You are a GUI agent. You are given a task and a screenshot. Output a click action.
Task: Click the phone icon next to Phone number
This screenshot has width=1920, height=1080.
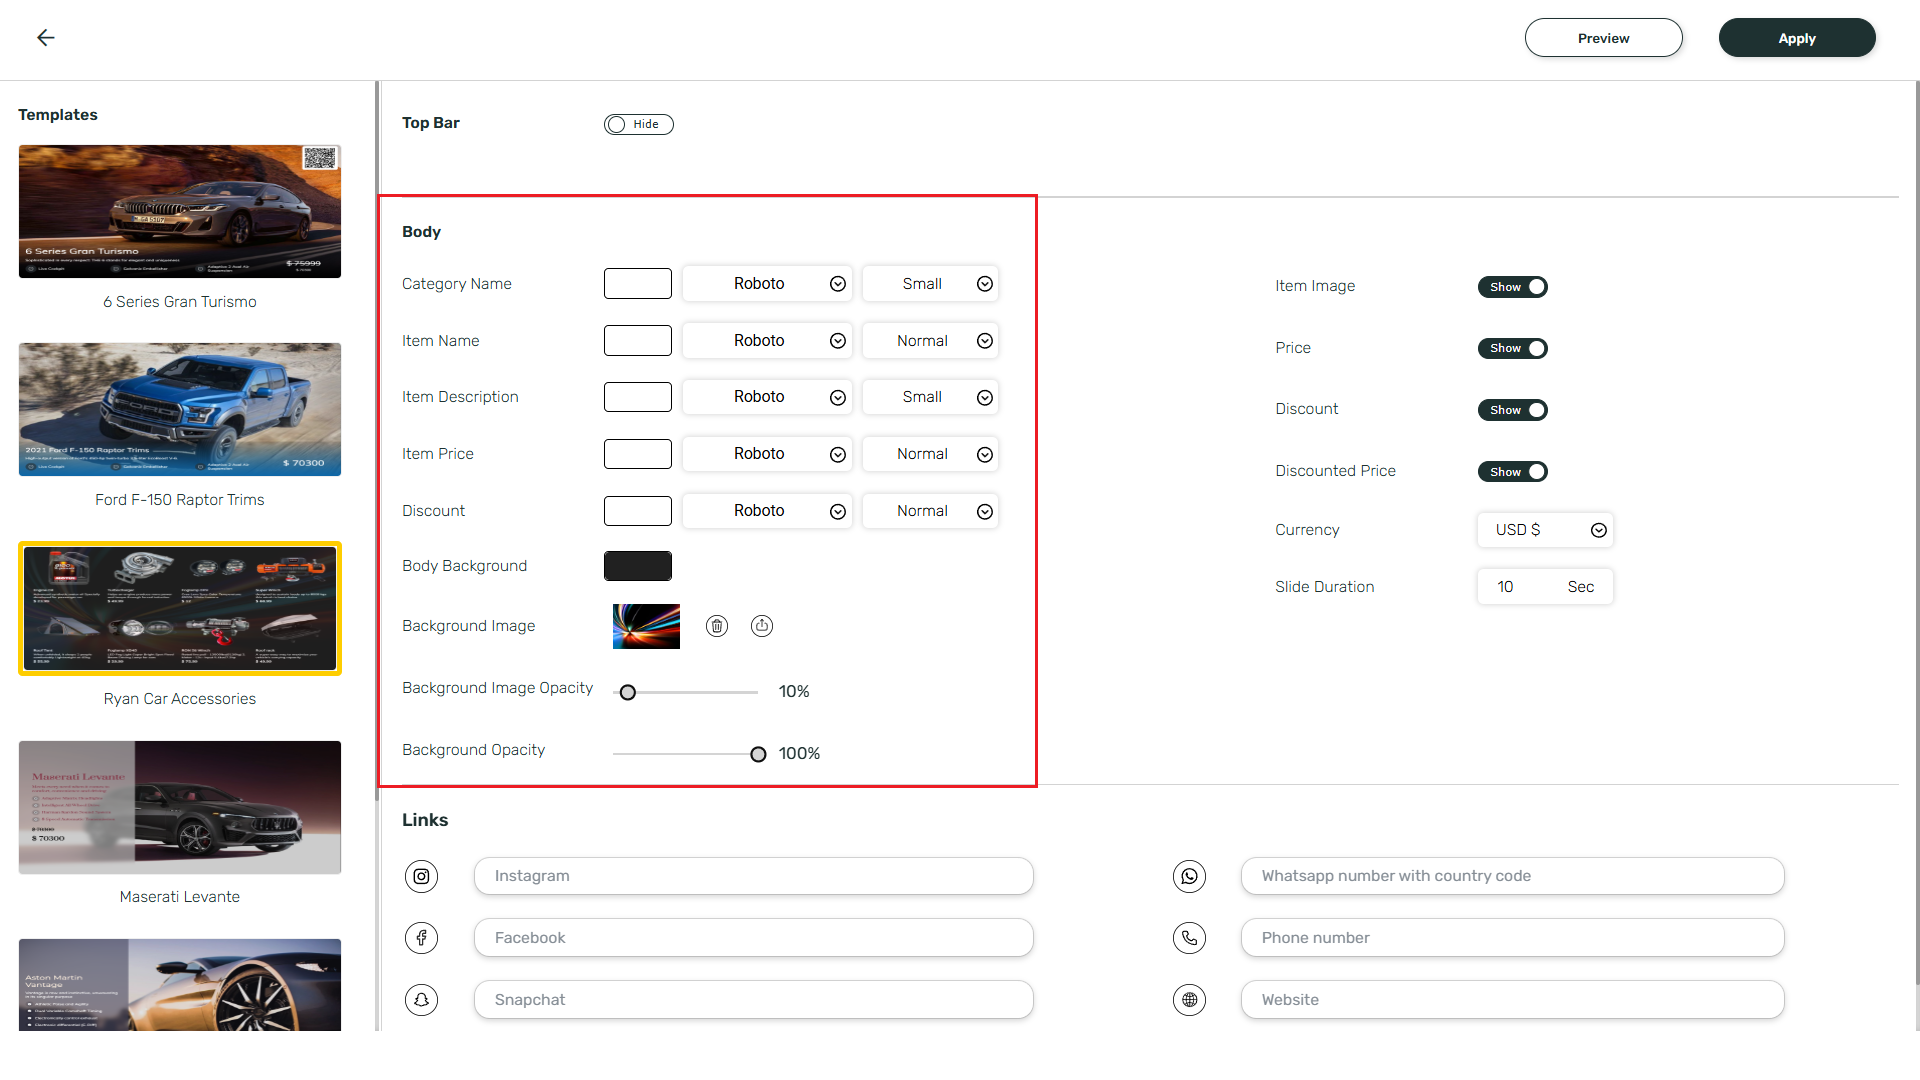pyautogui.click(x=1189, y=938)
